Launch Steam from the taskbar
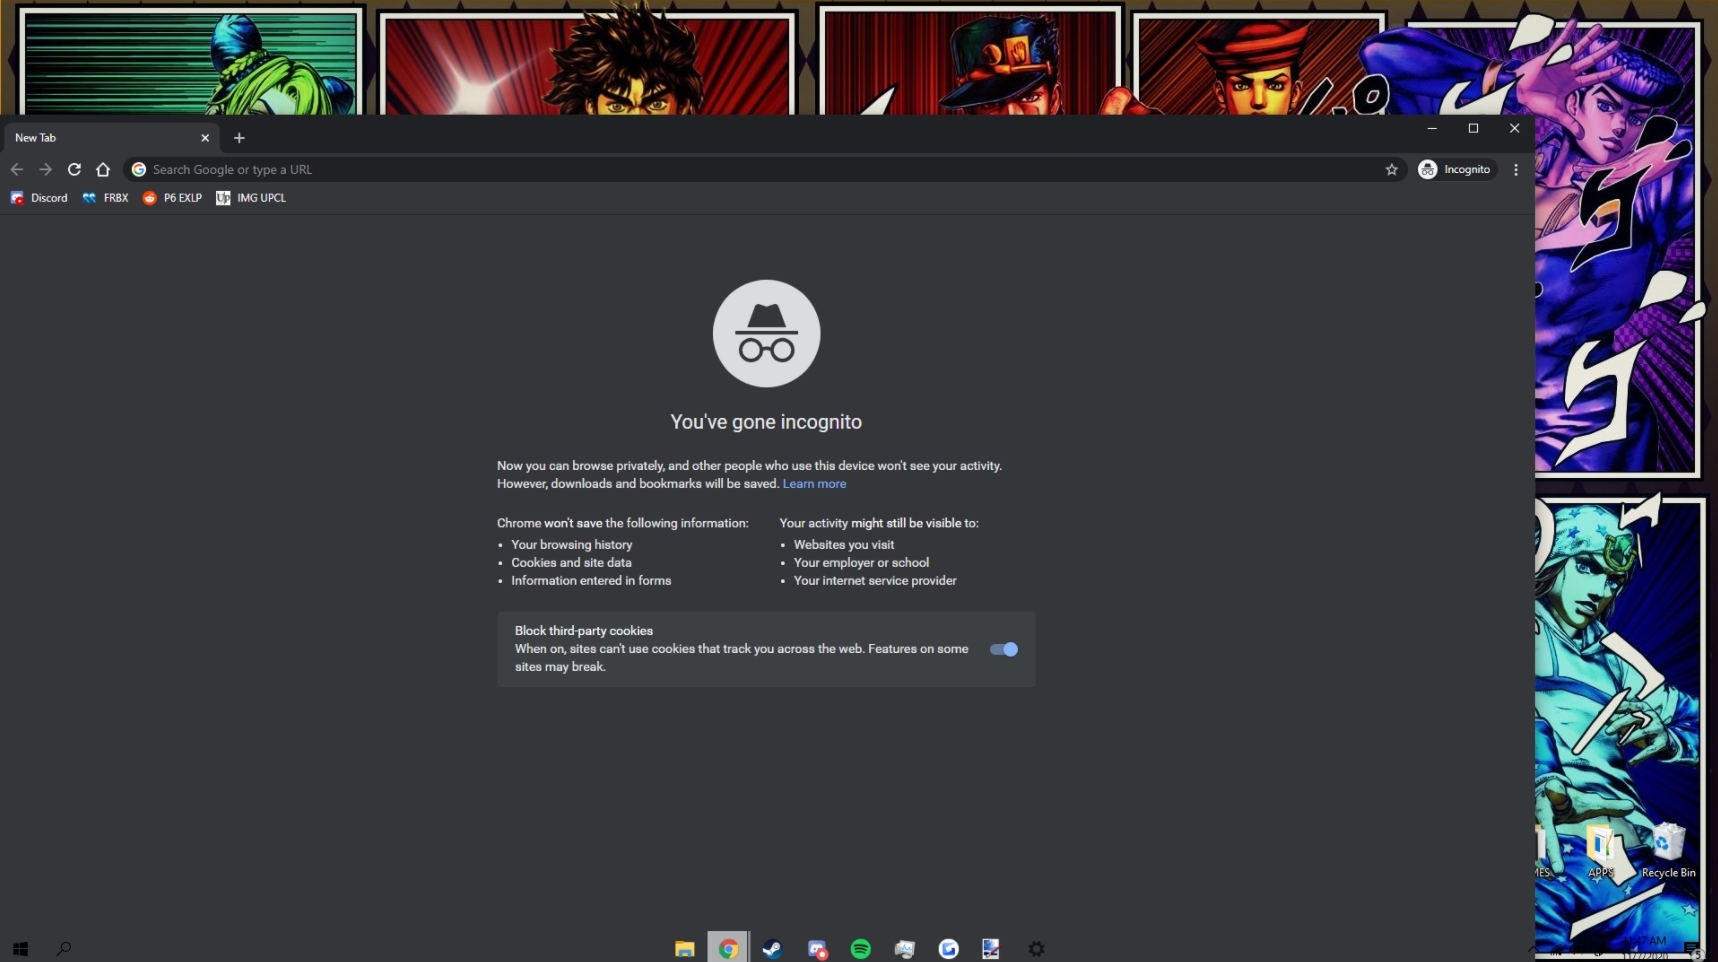The width and height of the screenshot is (1718, 962). (x=773, y=949)
